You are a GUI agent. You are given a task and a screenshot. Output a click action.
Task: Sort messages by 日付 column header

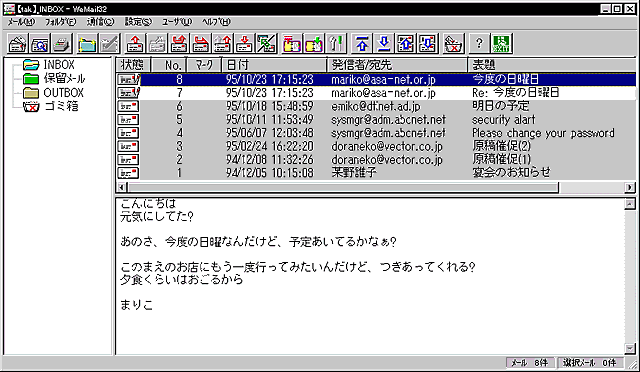[274, 65]
